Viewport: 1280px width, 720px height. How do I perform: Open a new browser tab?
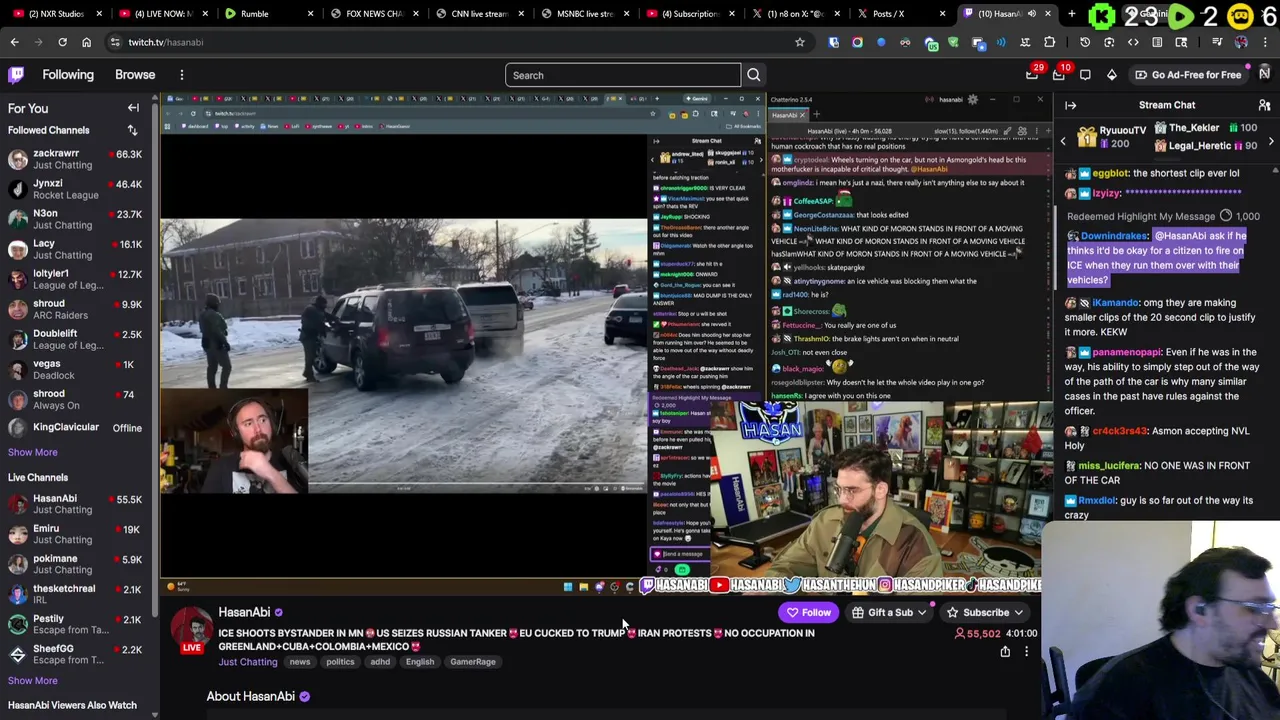click(x=1071, y=14)
